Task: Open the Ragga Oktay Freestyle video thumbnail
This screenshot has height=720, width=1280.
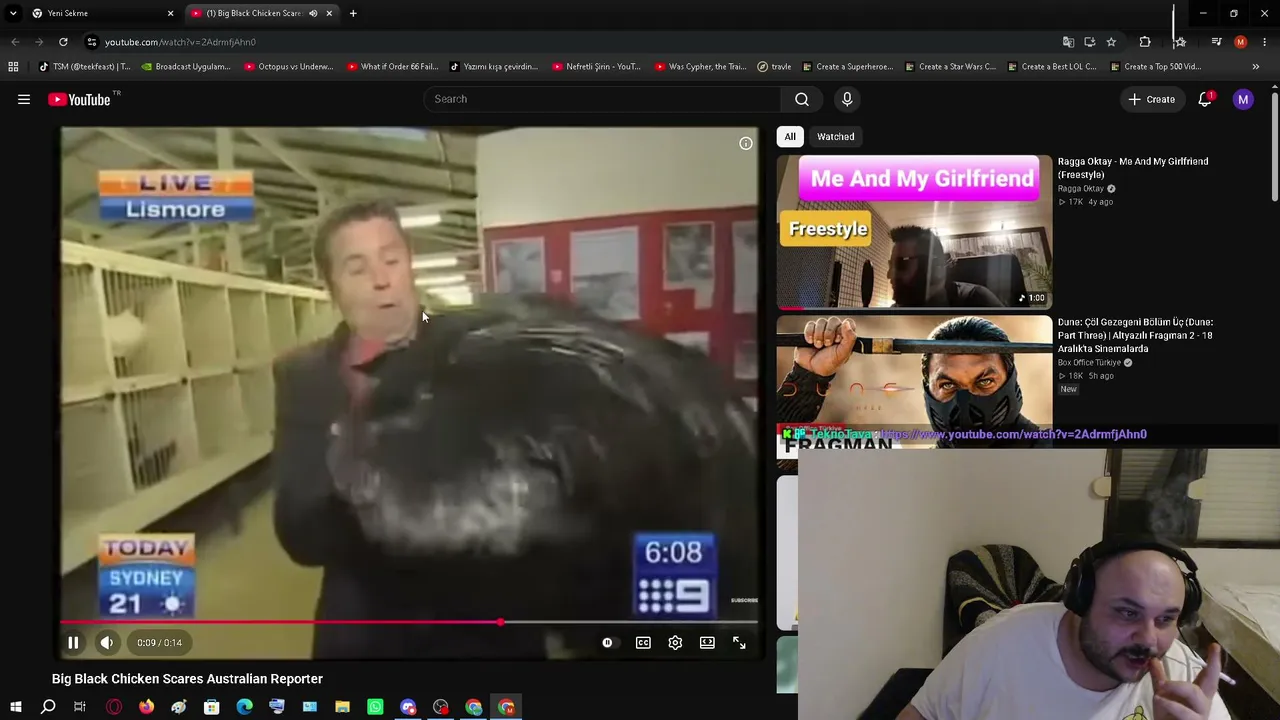Action: coord(914,231)
